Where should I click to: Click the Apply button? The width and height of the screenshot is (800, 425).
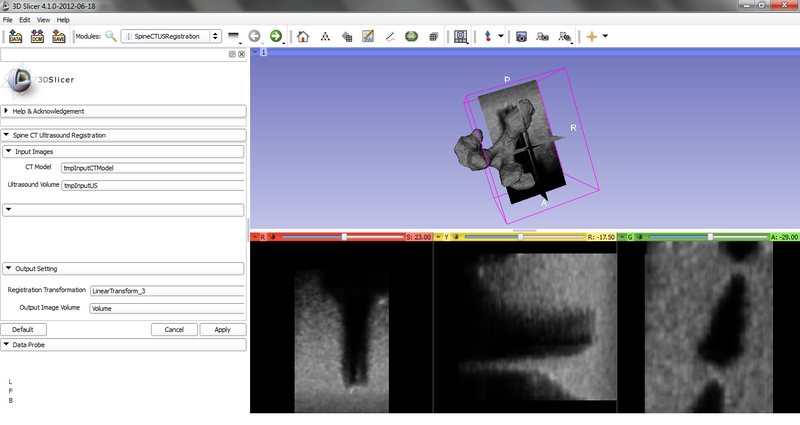pyautogui.click(x=222, y=329)
